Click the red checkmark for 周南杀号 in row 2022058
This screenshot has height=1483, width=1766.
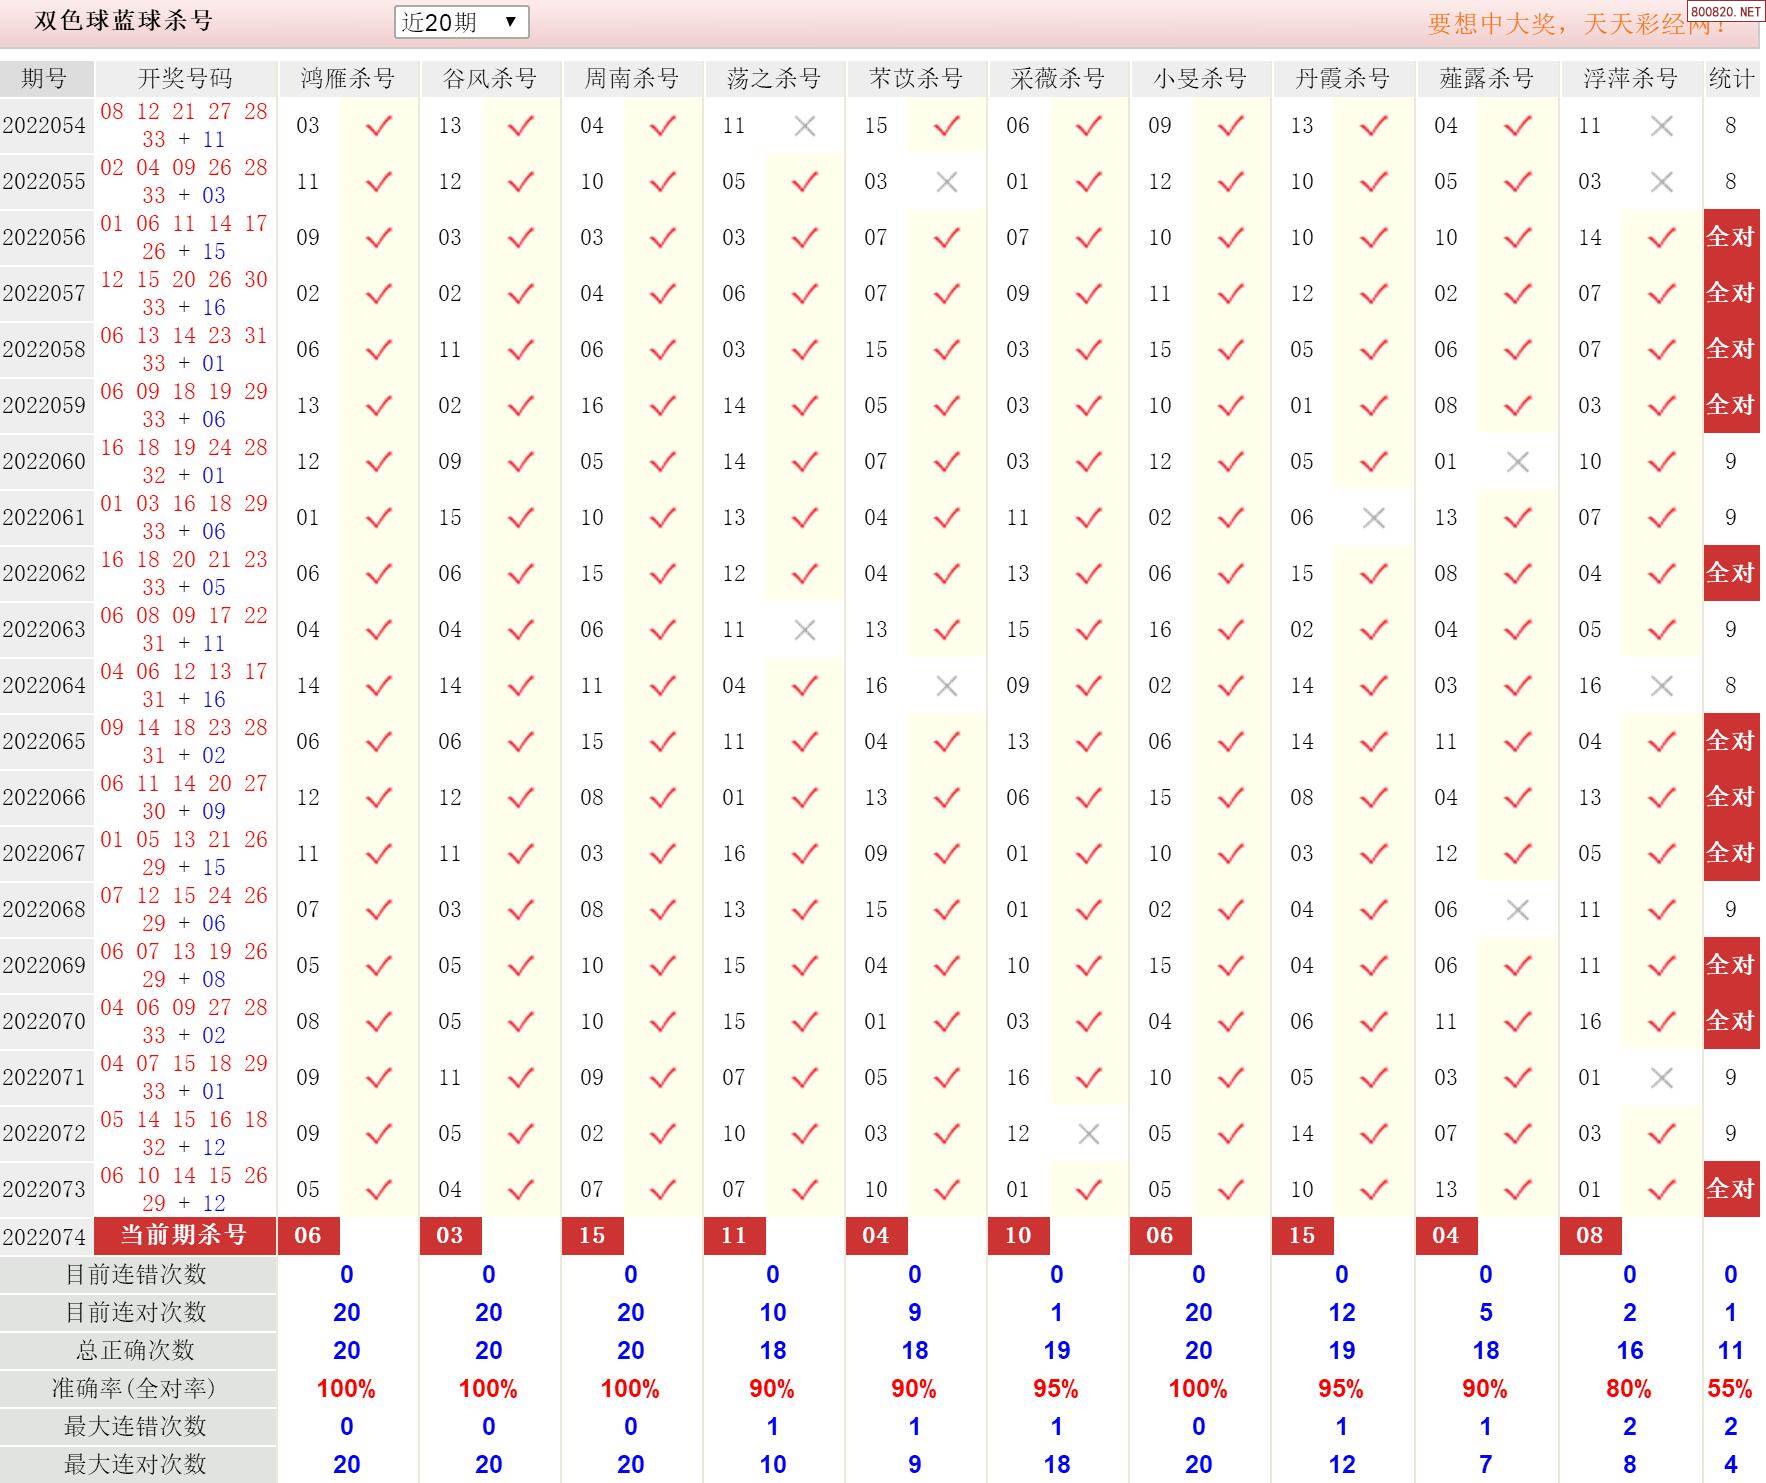click(663, 349)
